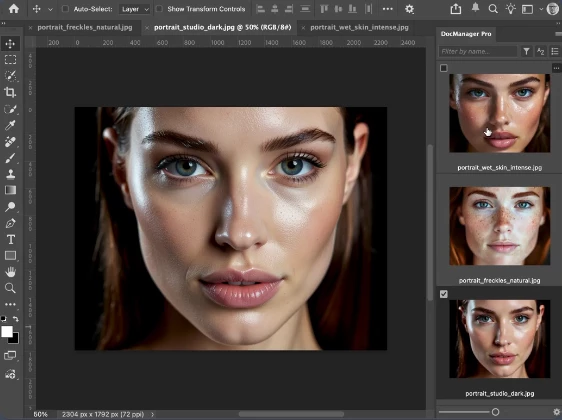
Task: Click the DocManager Pro filter funnel icon
Action: tap(526, 52)
